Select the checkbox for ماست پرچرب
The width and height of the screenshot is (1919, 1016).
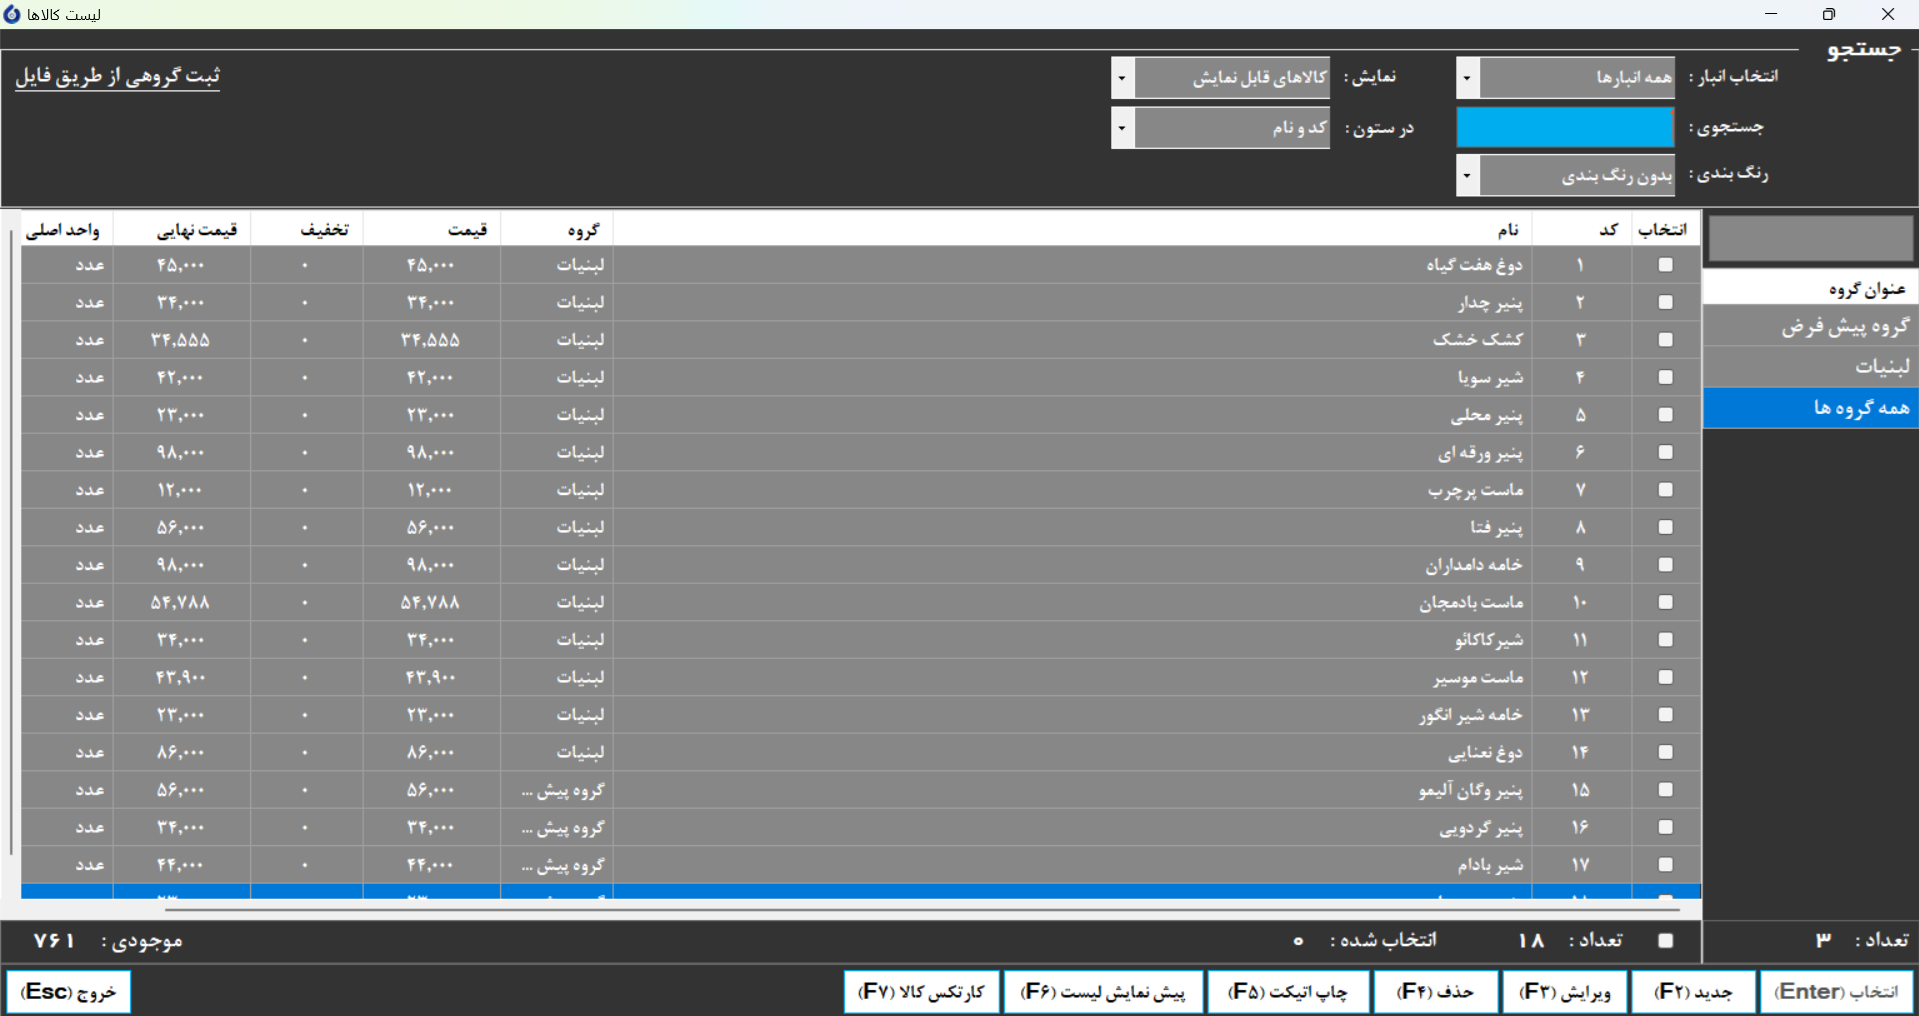(1665, 489)
